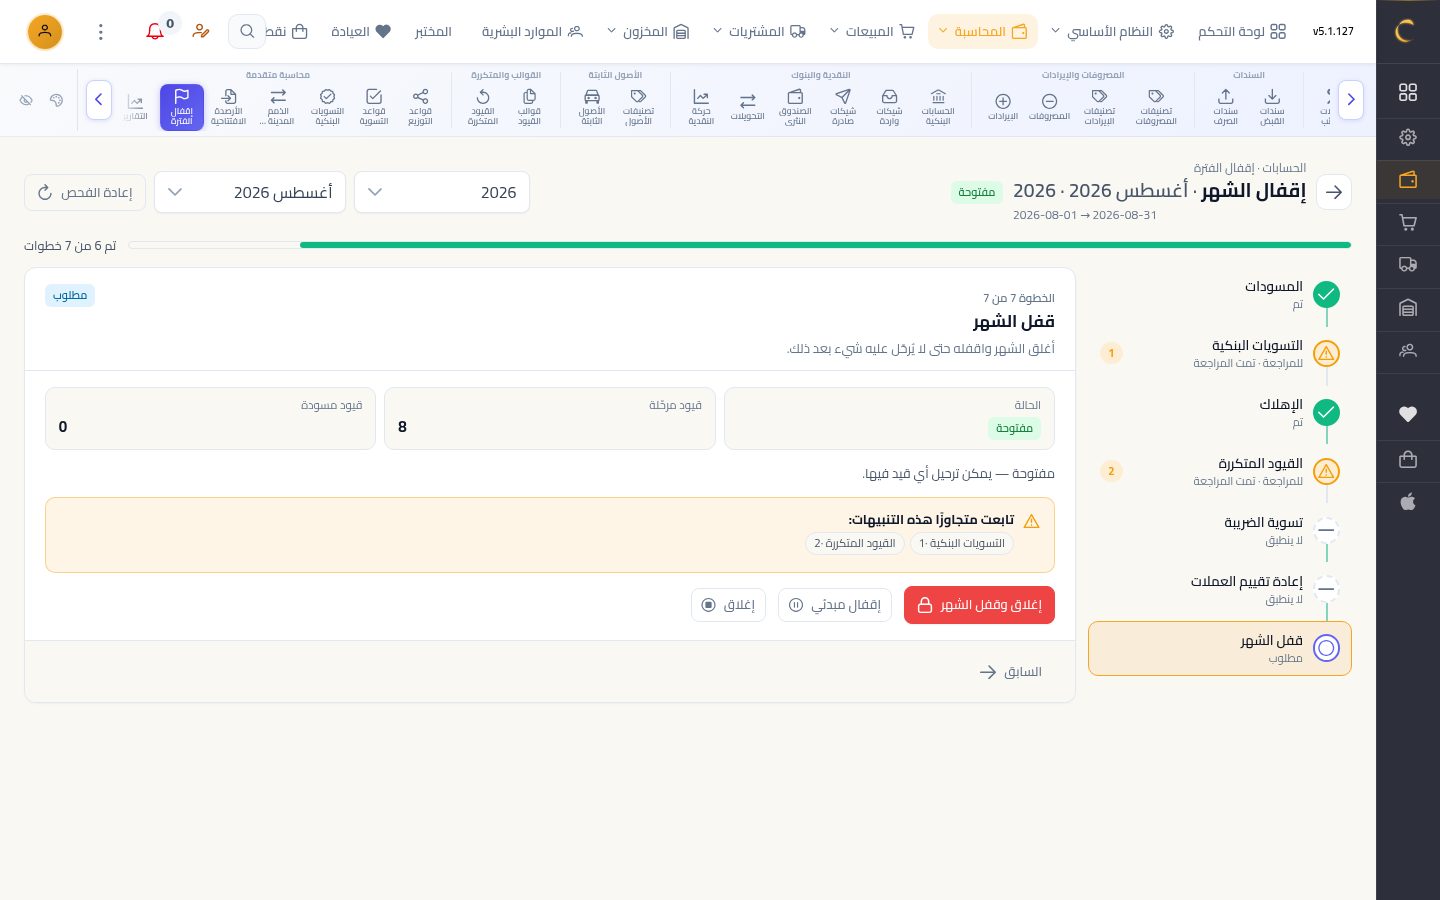
Task: Expand the المشتريات menu
Action: pos(759,32)
